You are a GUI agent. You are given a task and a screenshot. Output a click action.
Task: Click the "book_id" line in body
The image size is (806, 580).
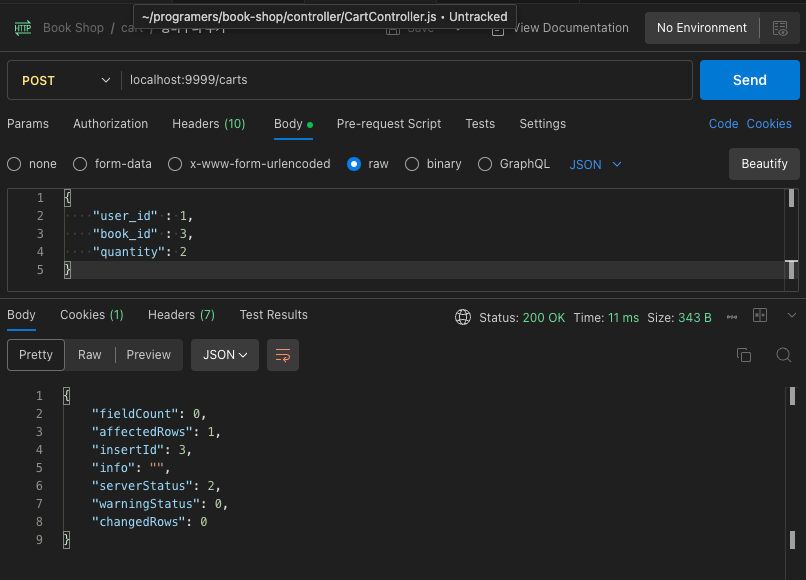pyautogui.click(x=142, y=234)
